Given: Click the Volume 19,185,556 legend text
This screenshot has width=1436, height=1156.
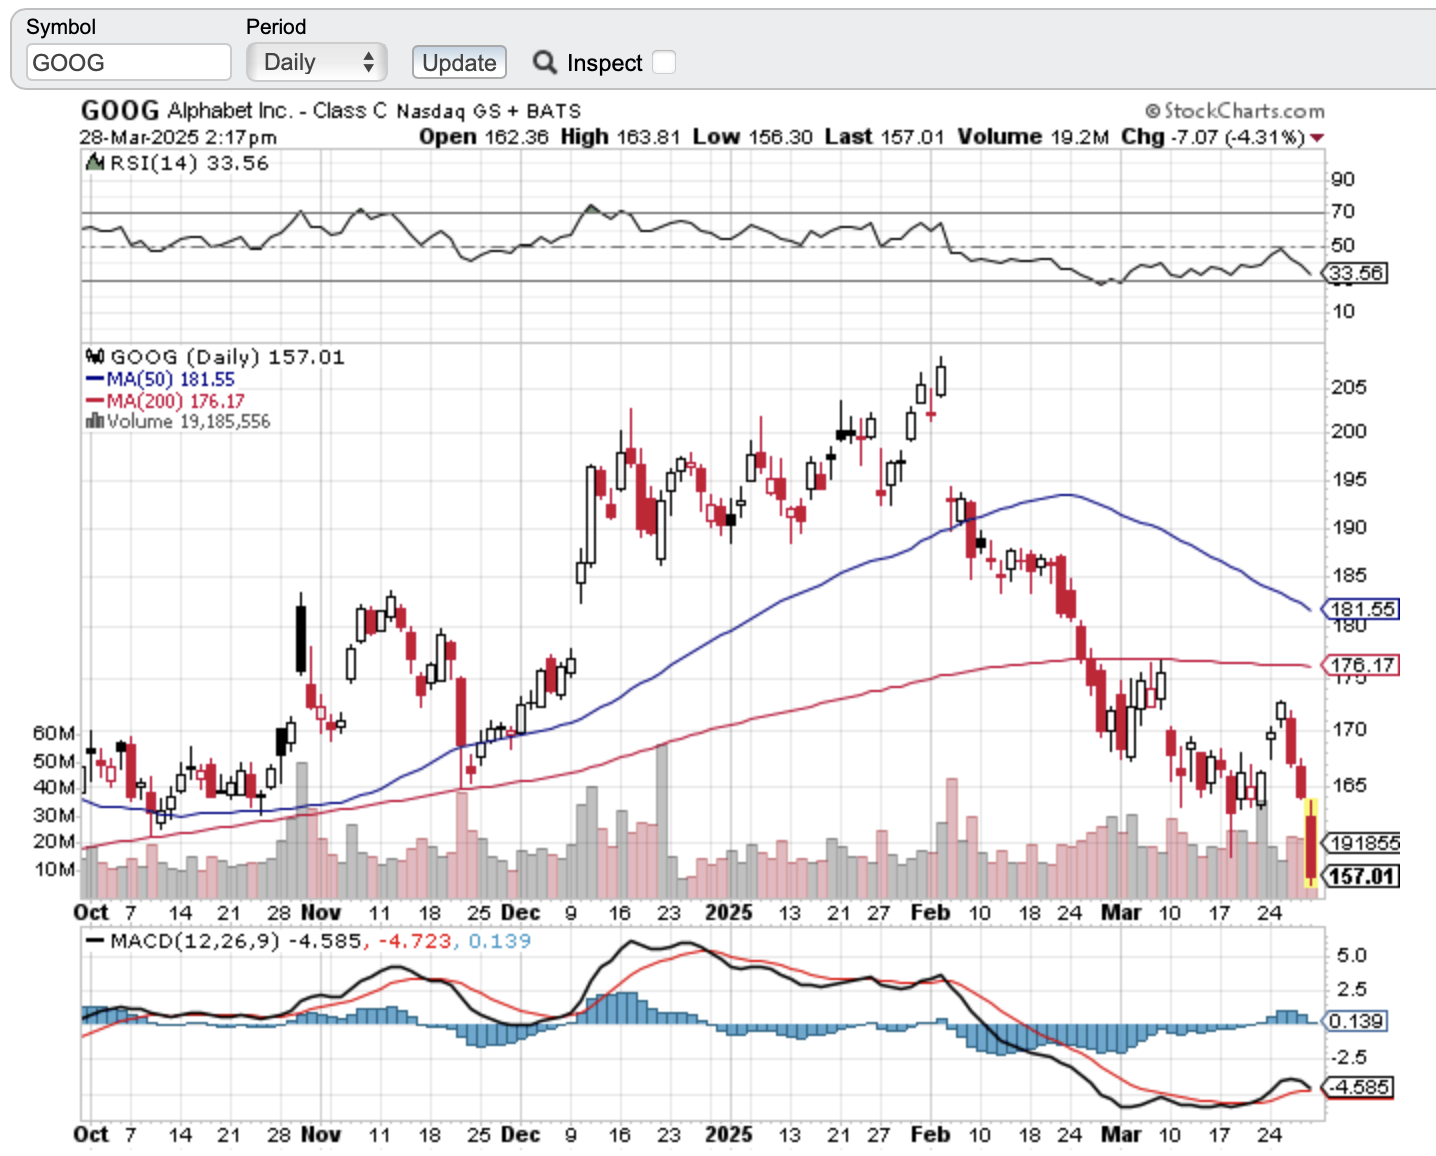Looking at the screenshot, I should [188, 421].
